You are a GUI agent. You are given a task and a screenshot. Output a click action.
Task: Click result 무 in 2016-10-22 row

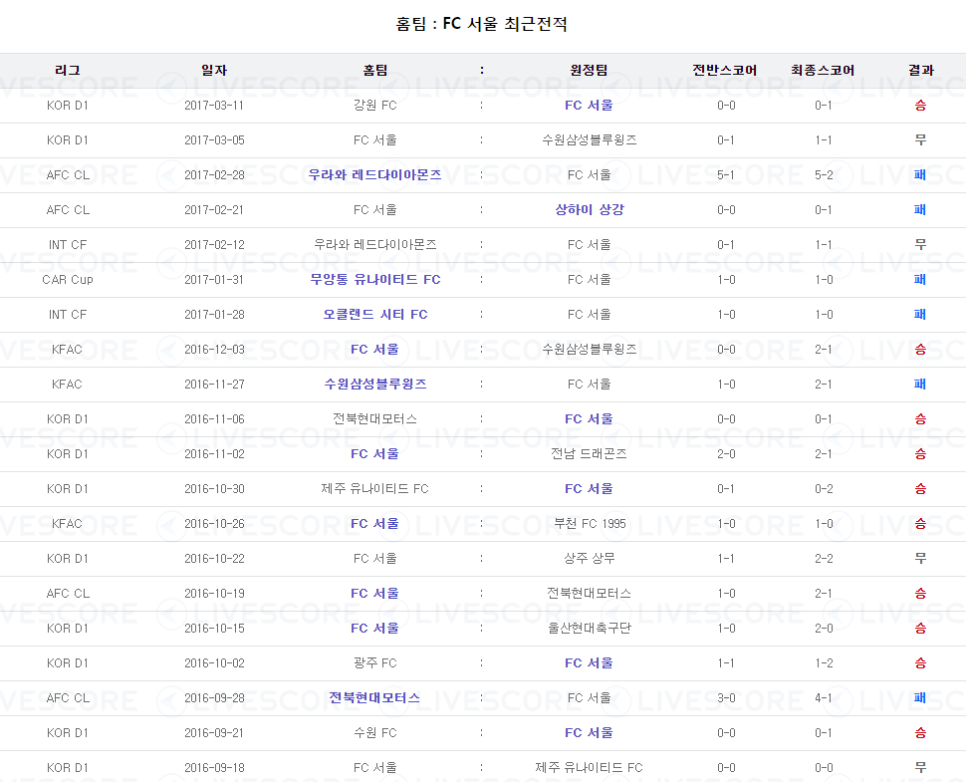920,558
